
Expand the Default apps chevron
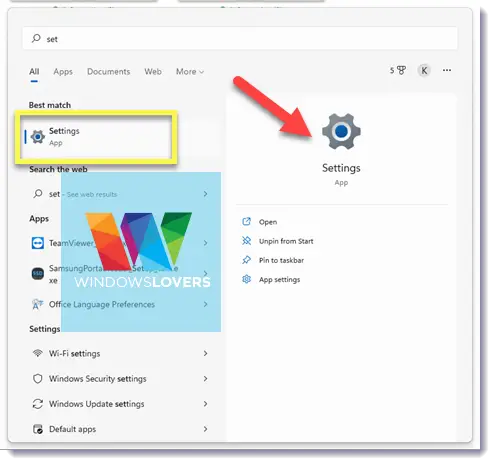click(x=205, y=429)
